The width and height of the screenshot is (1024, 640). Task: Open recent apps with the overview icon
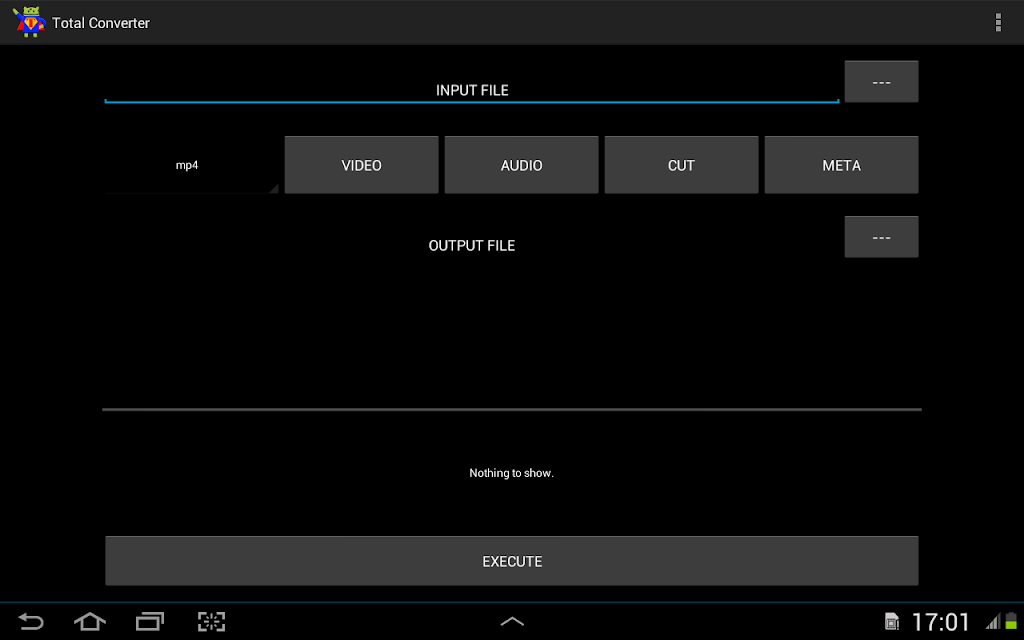(x=150, y=621)
